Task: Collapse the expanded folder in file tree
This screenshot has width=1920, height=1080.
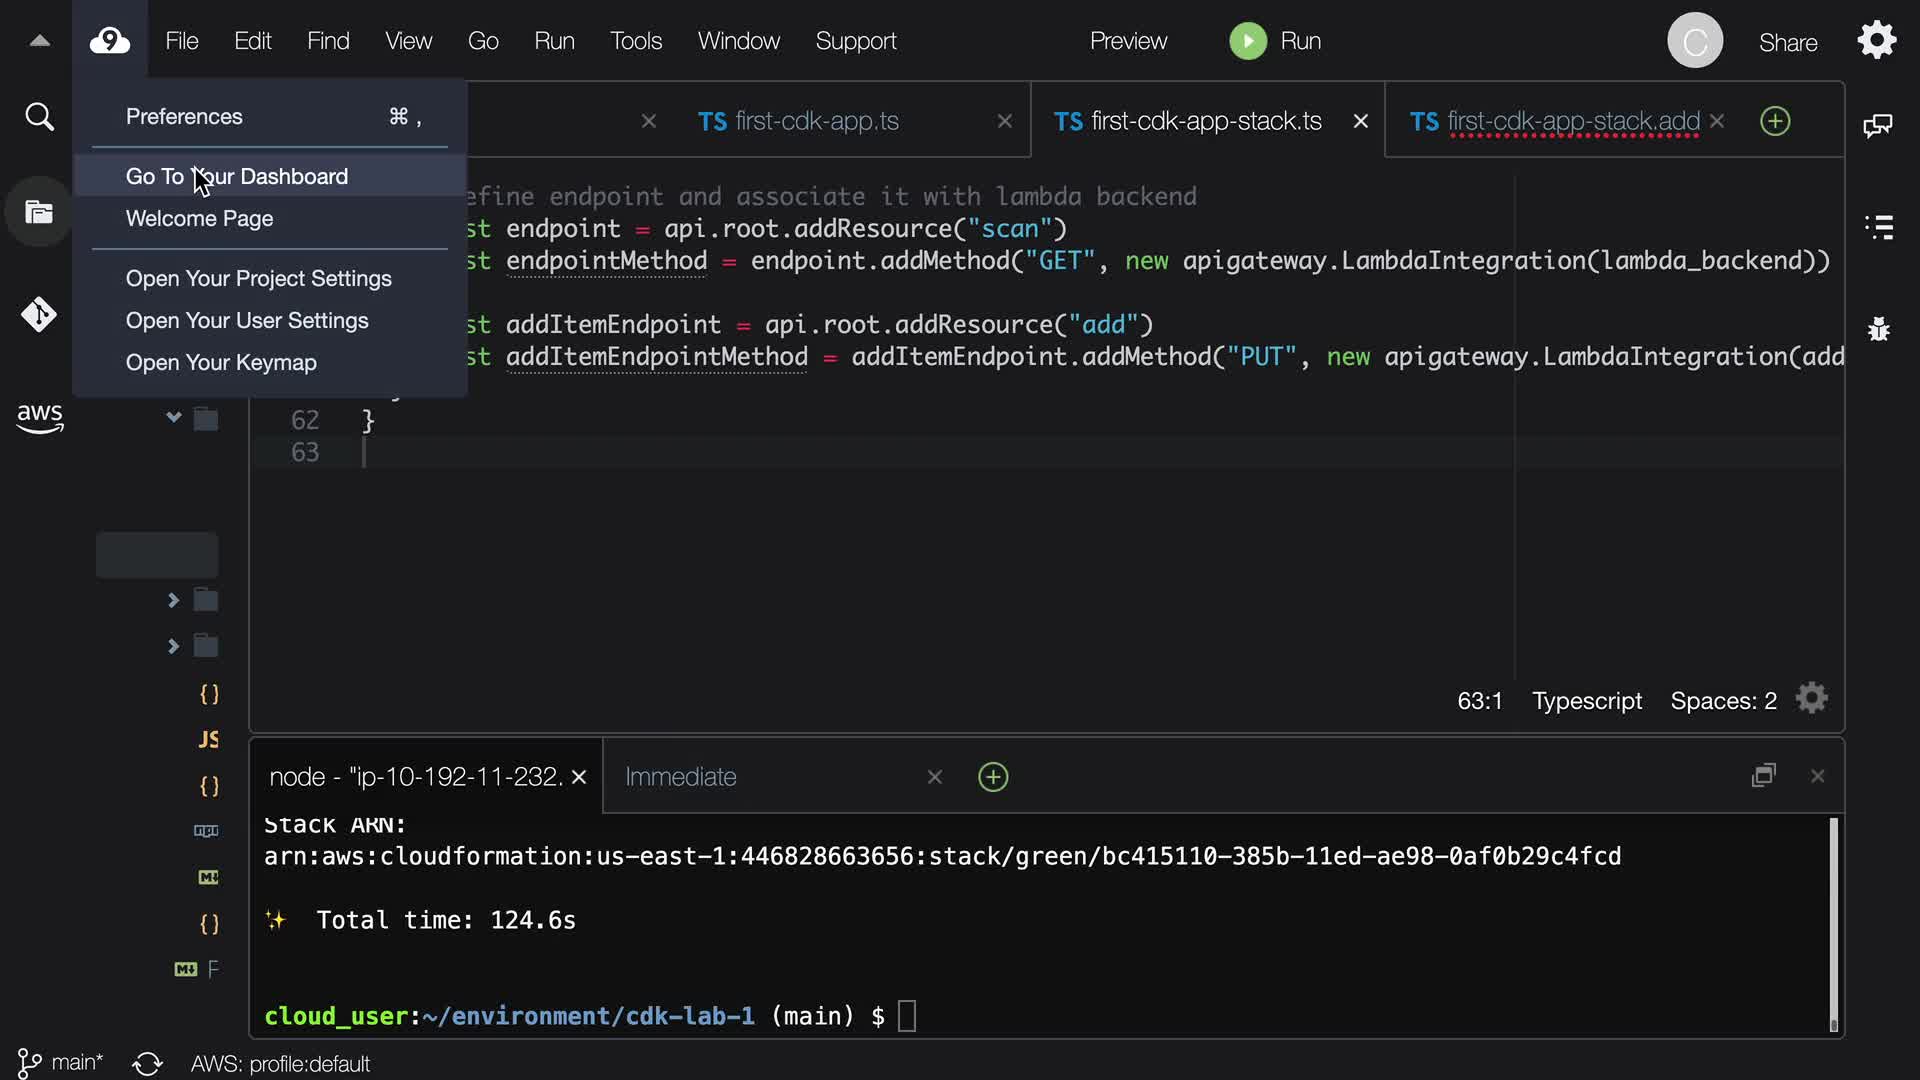Action: (173, 417)
